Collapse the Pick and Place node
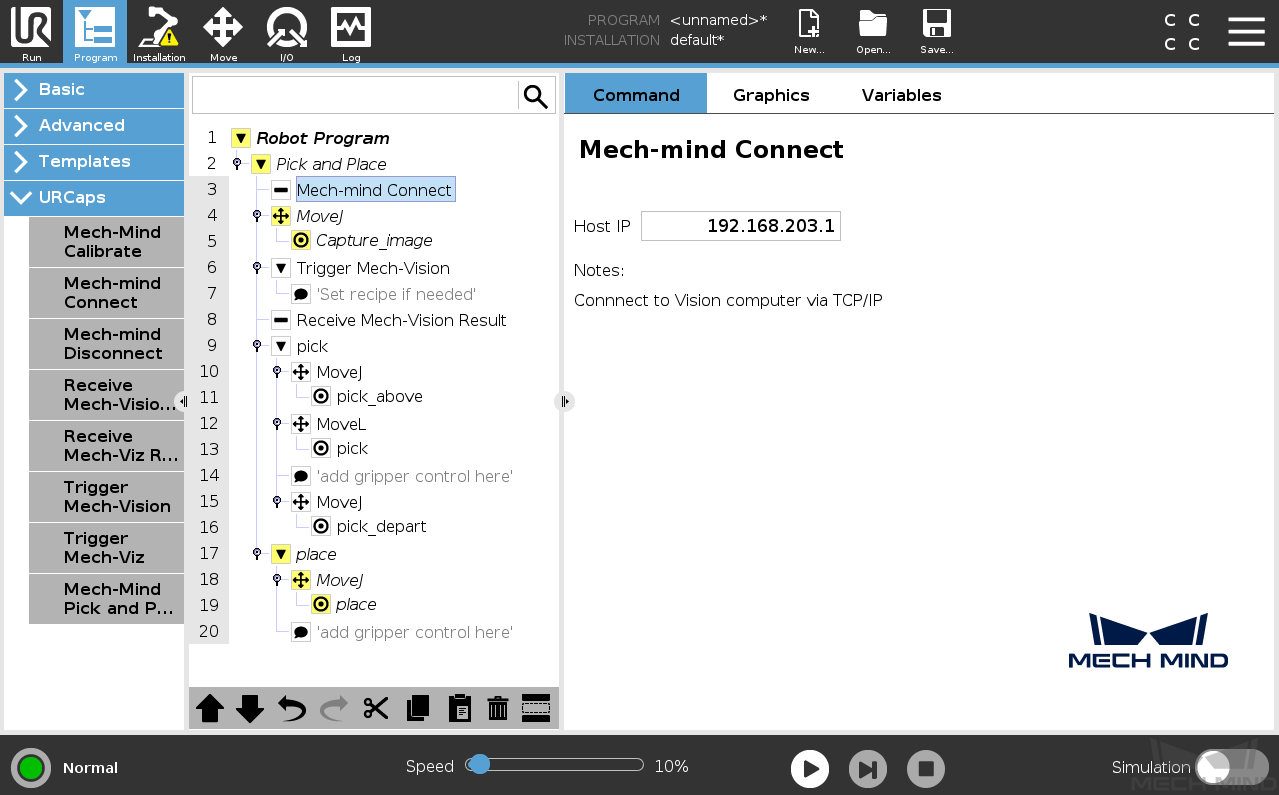Image resolution: width=1279 pixels, height=795 pixels. 261,164
